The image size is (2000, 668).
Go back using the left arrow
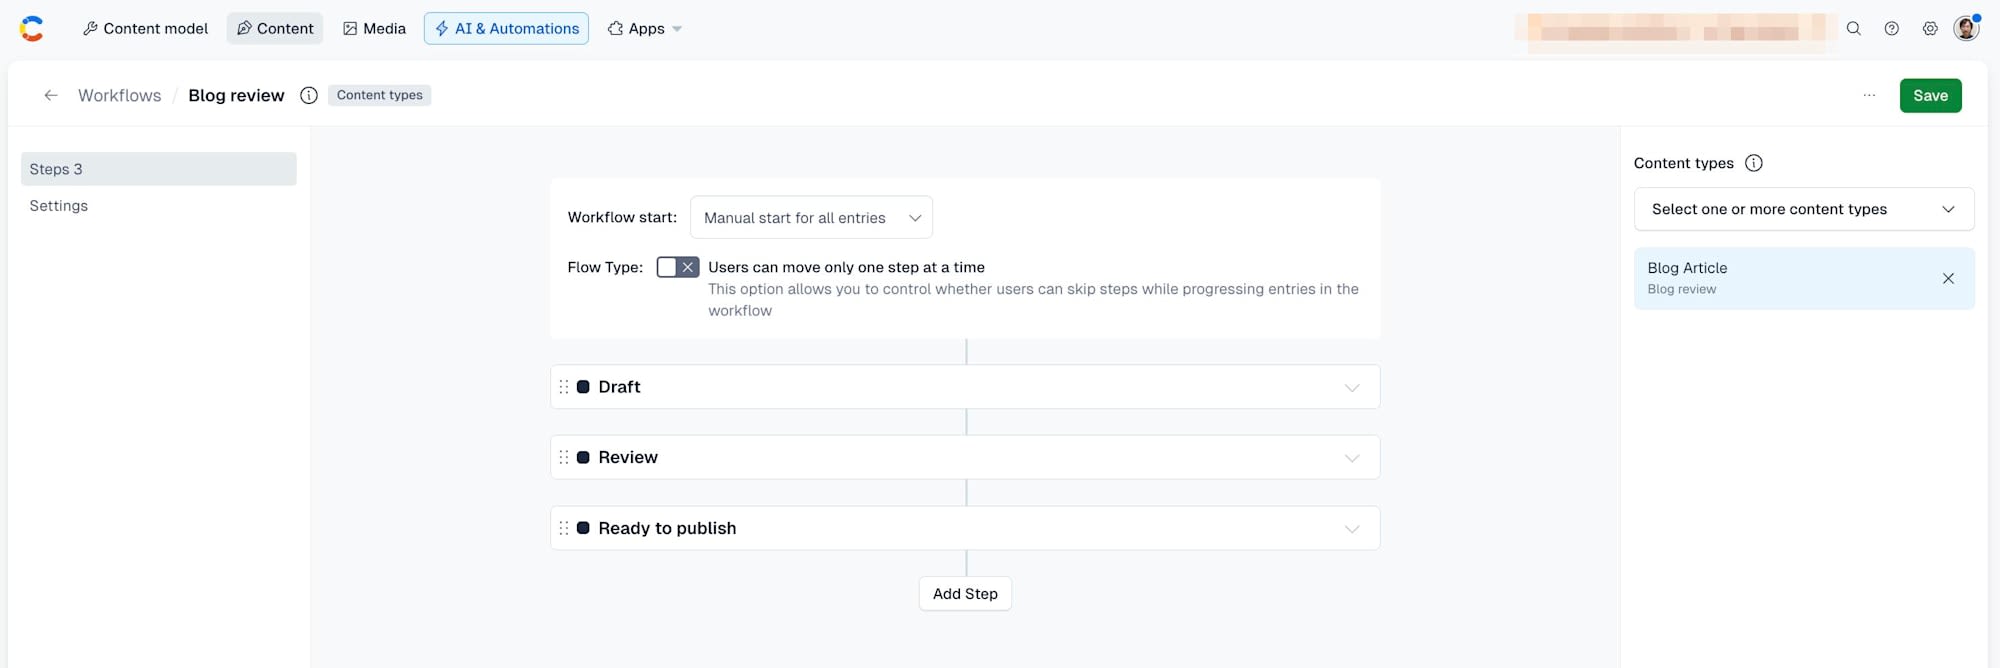51,95
